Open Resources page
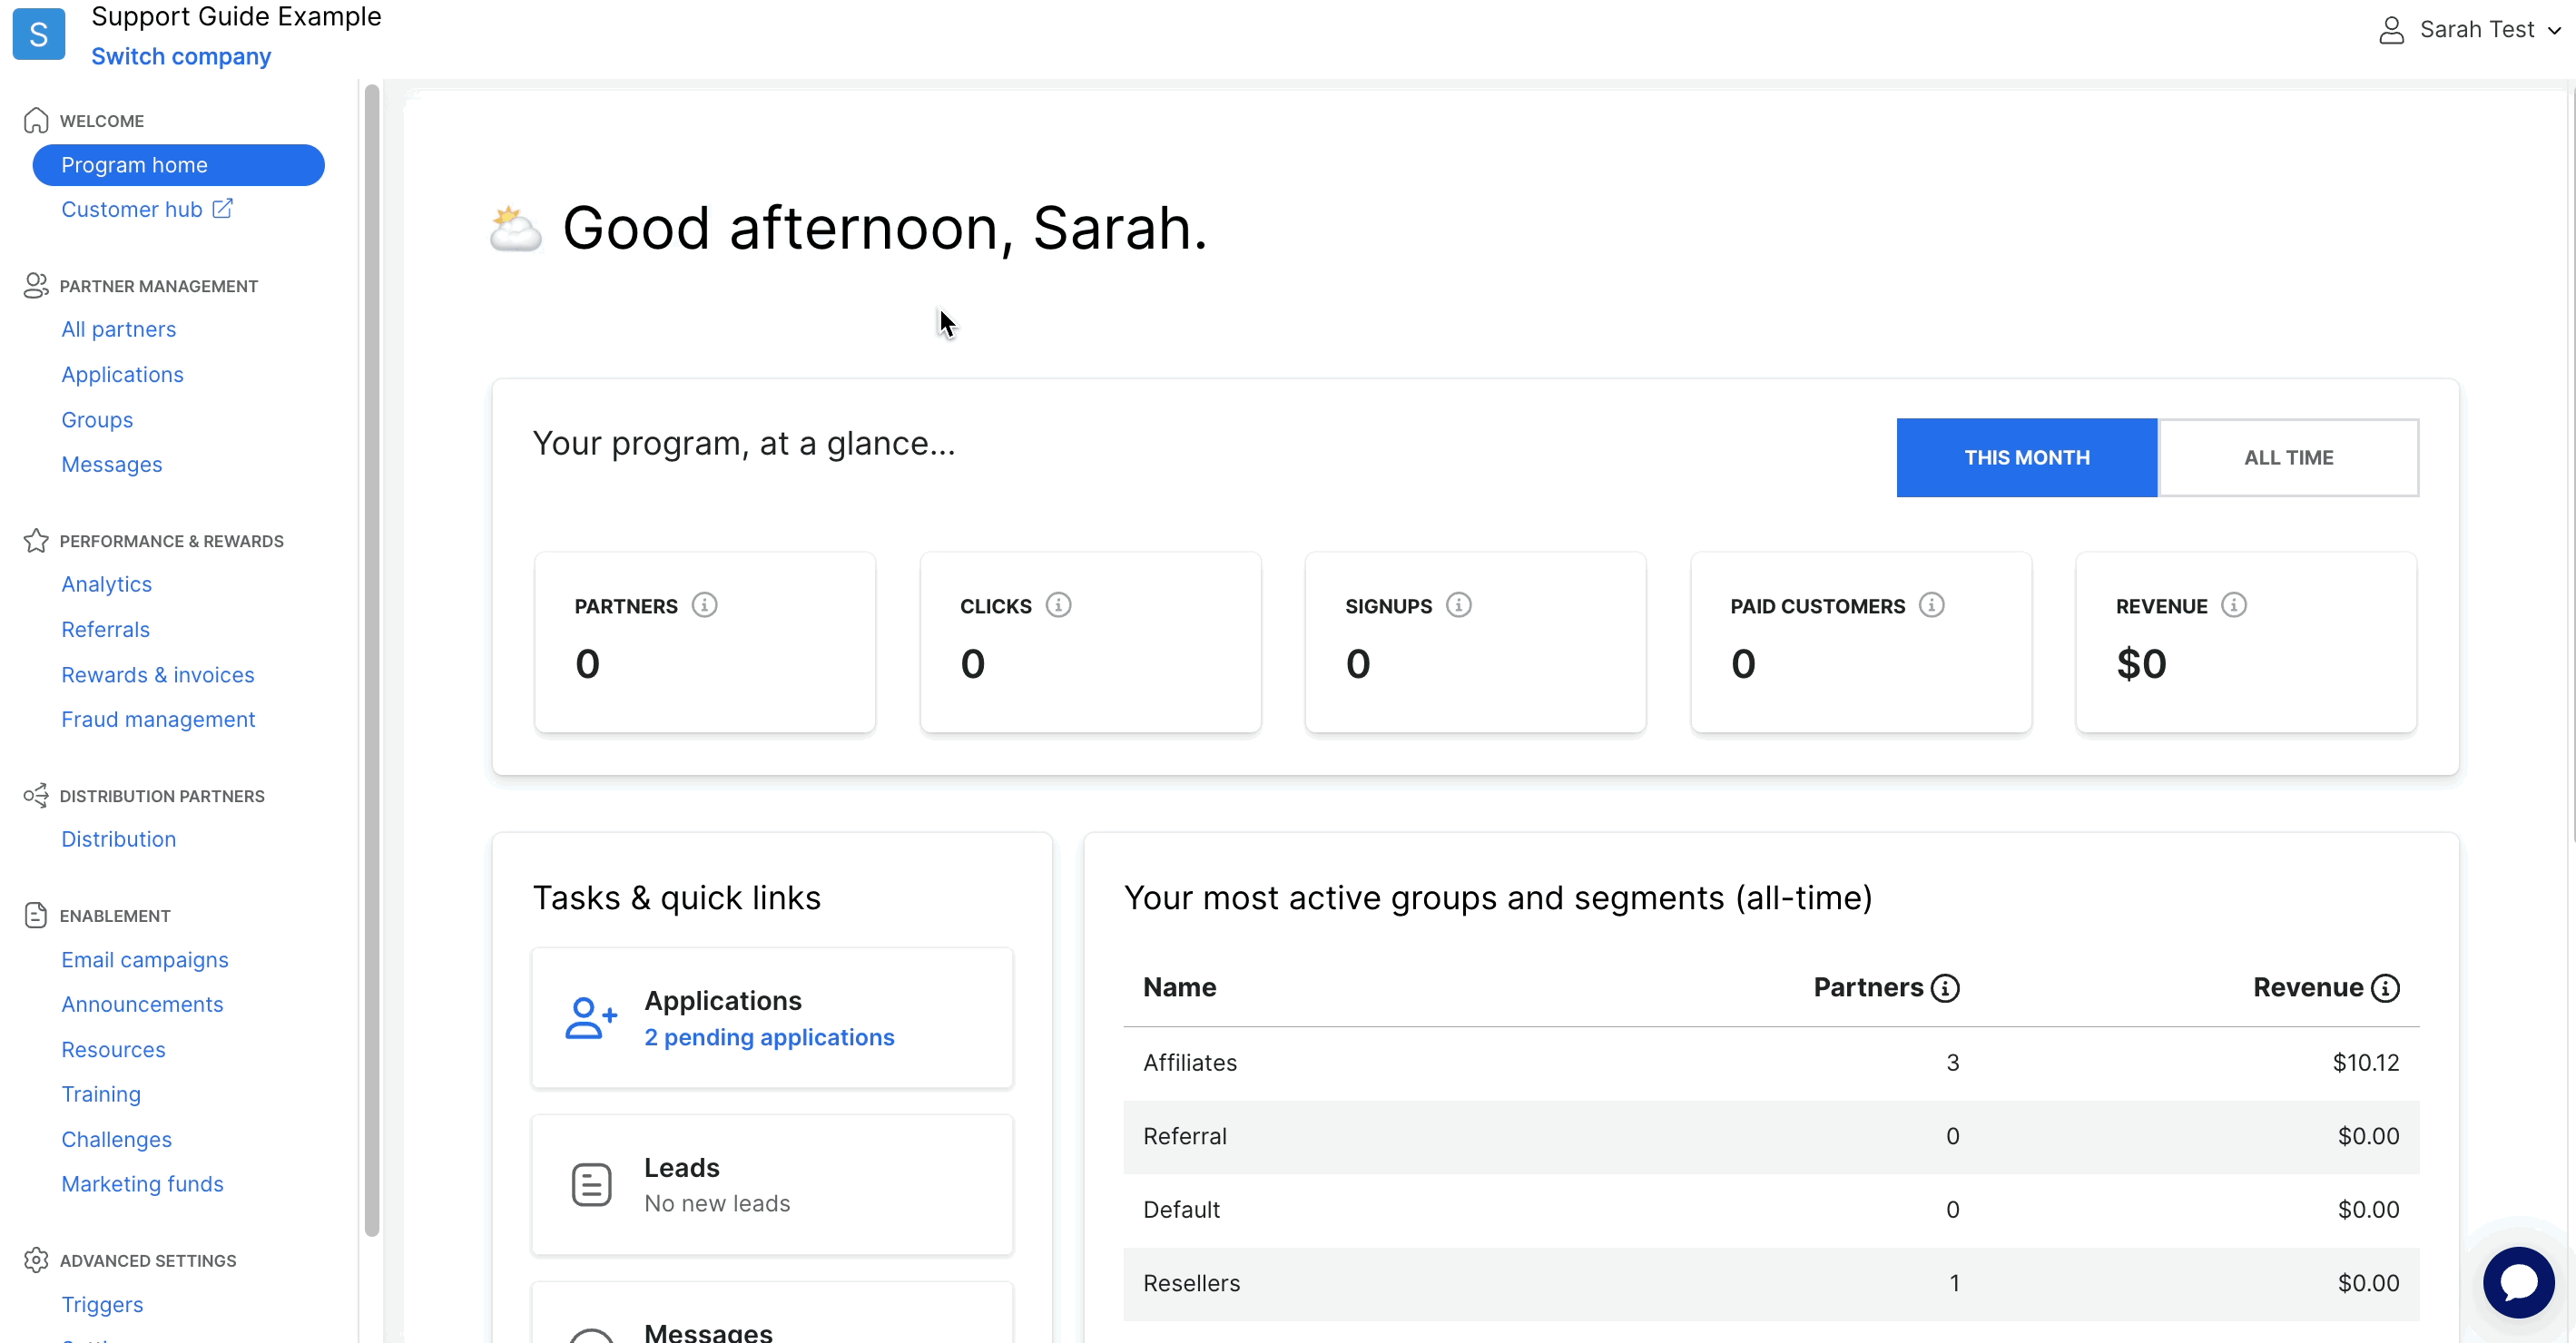Screen dimensions: 2576x1343 pyautogui.click(x=113, y=1050)
